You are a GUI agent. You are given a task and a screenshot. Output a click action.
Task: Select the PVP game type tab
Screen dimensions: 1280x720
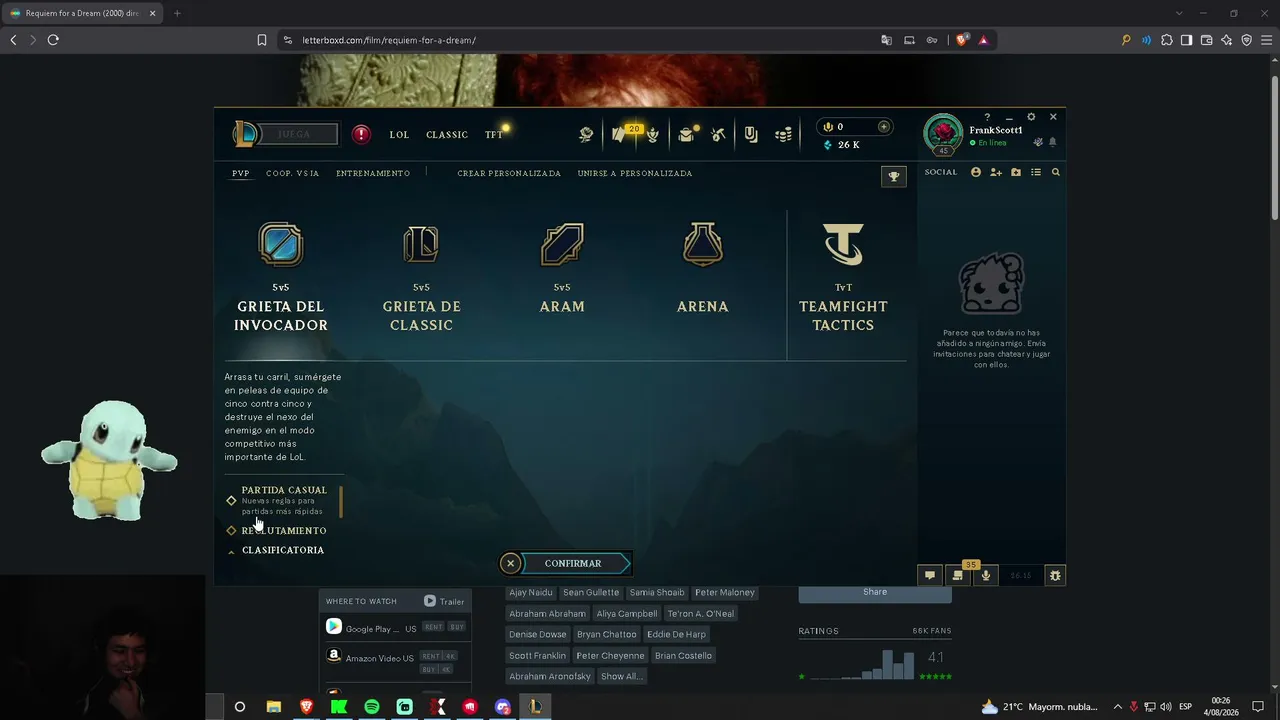[241, 173]
